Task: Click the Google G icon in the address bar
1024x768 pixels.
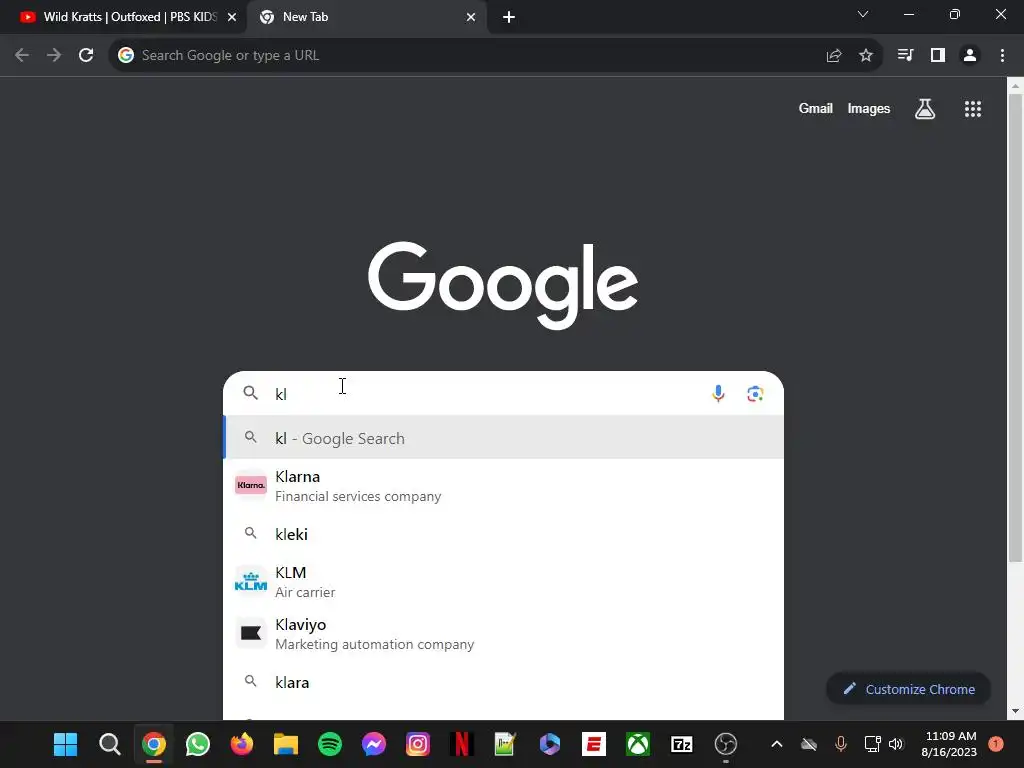Action: [x=126, y=56]
